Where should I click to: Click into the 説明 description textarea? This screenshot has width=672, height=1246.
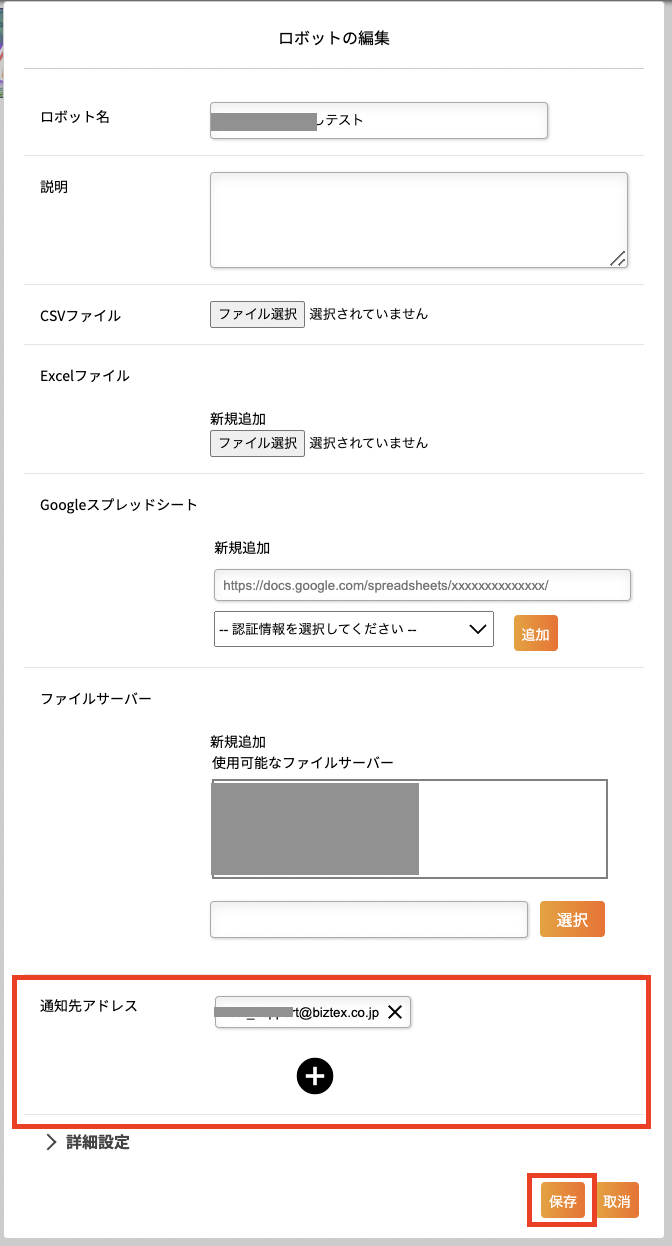419,220
